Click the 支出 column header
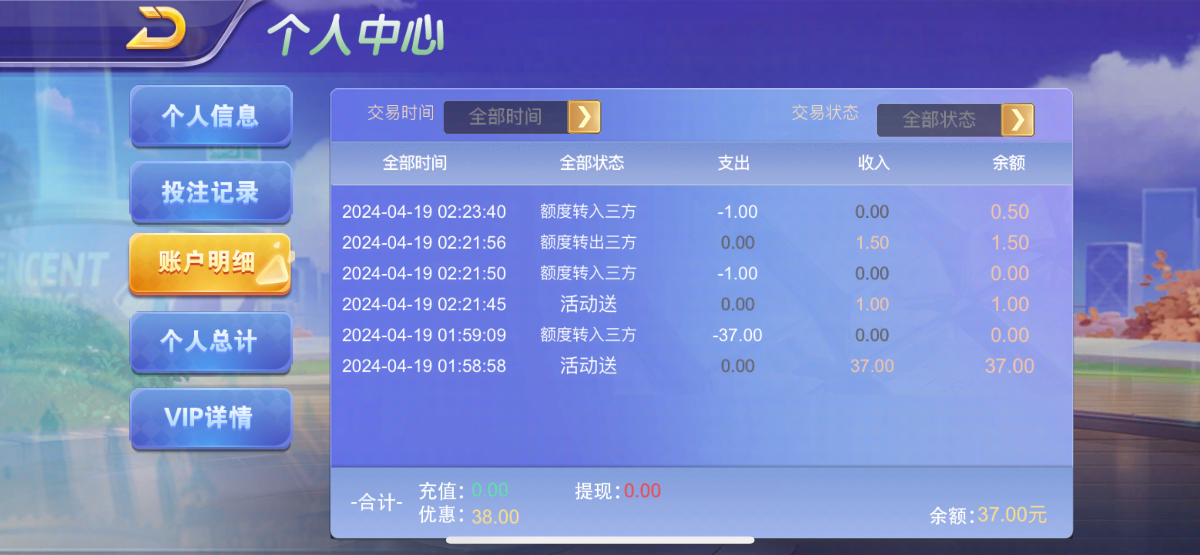Screen dimensions: 1200x555 pyautogui.click(x=733, y=163)
